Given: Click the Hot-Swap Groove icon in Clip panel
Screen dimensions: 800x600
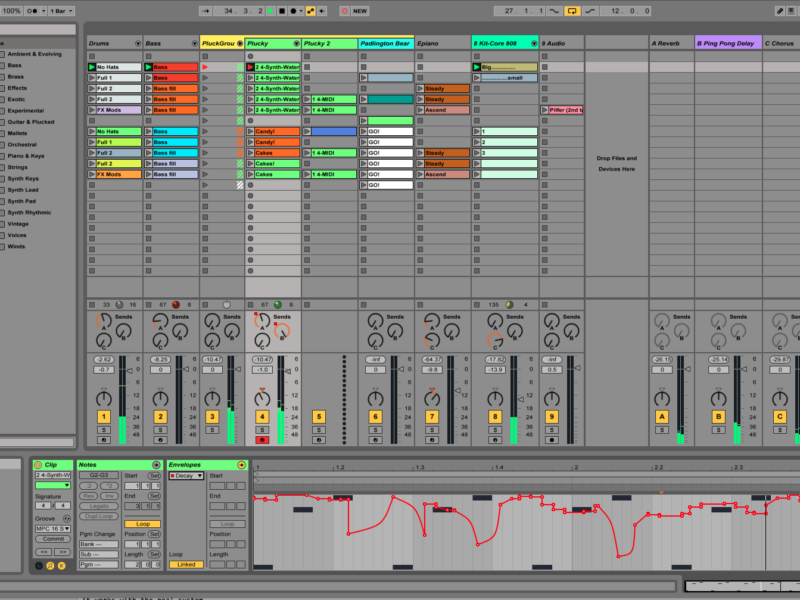Looking at the screenshot, I should (68, 520).
